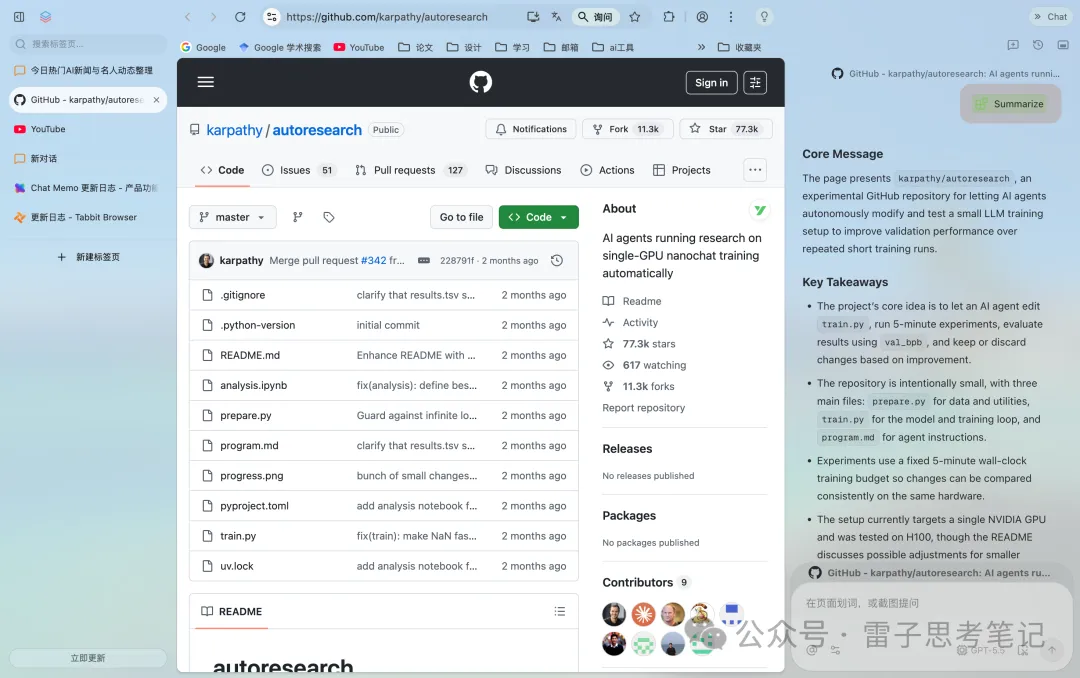Open the Actions tab

click(x=608, y=170)
